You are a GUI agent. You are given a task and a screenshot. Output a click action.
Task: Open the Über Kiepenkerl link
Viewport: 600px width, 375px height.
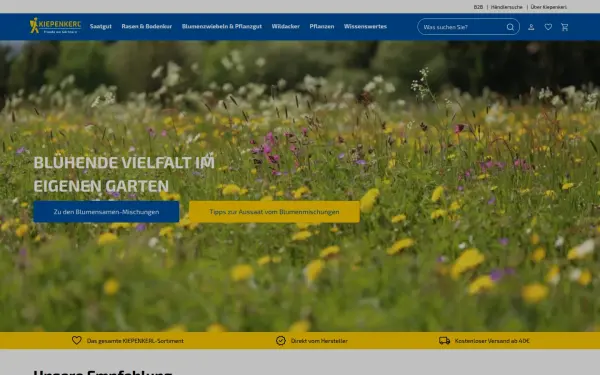click(x=548, y=7)
